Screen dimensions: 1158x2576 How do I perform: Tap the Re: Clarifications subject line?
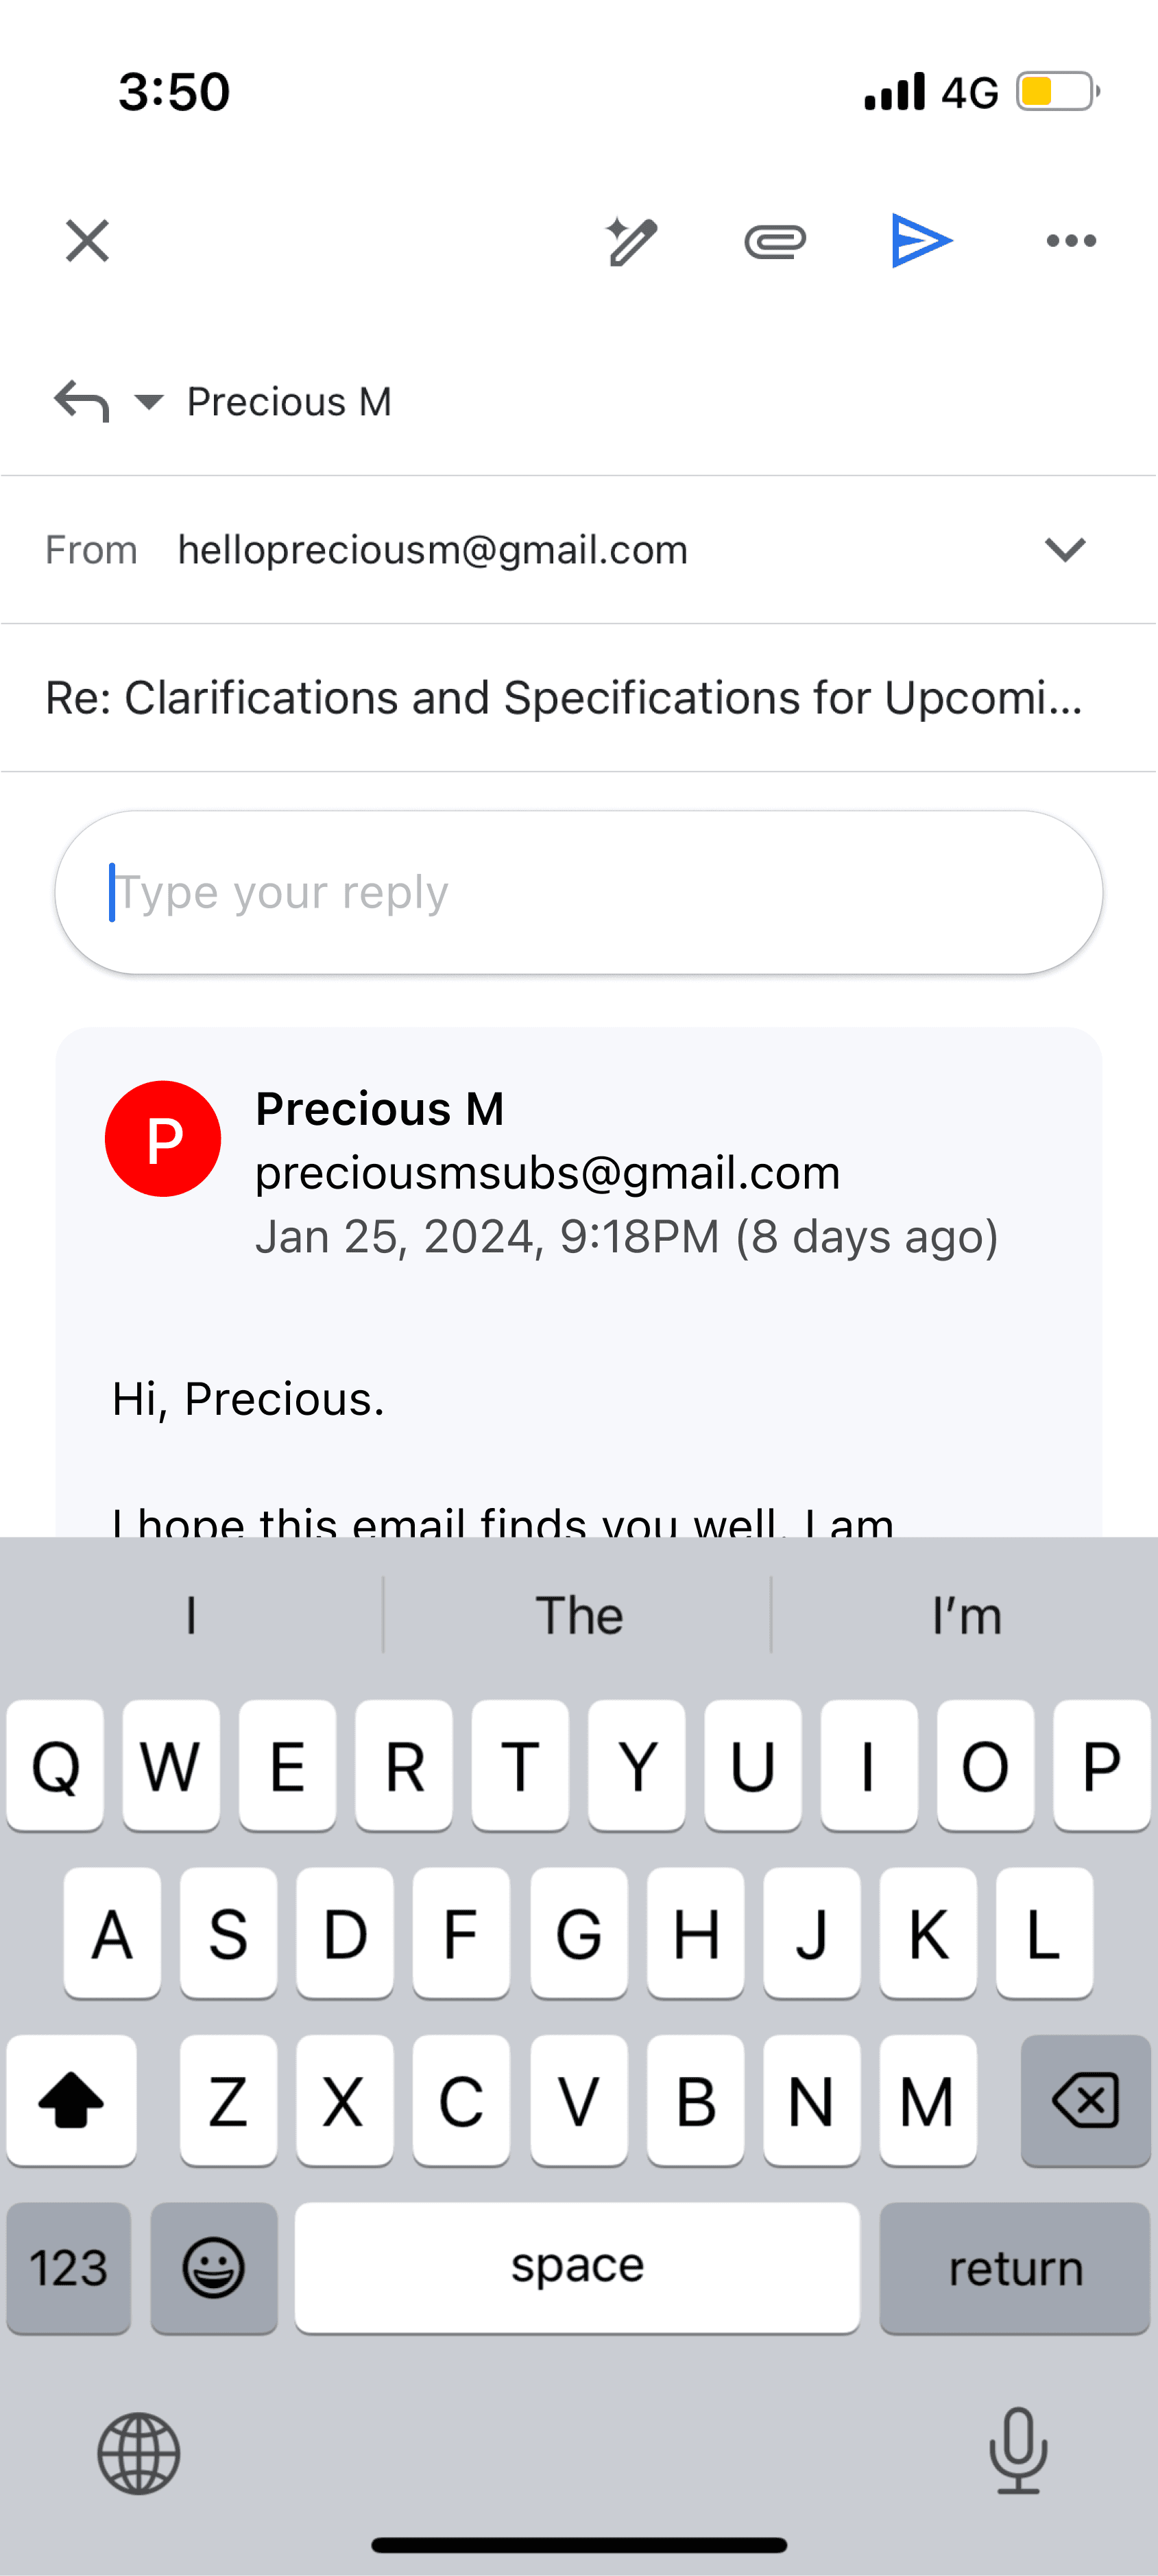point(565,698)
